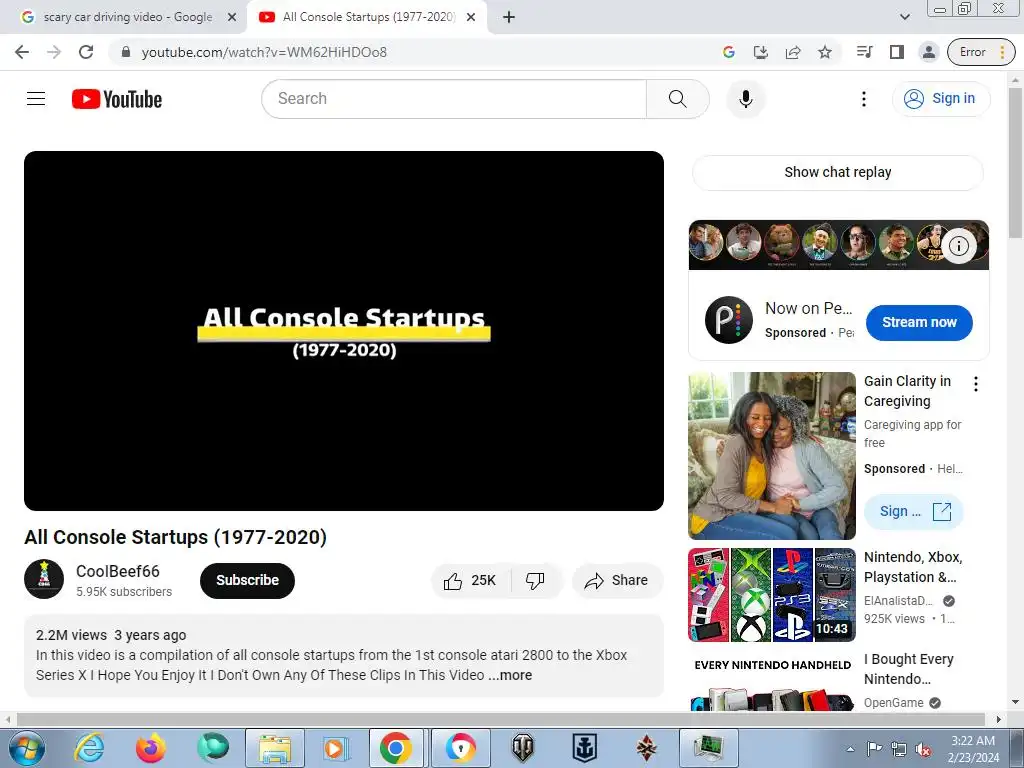This screenshot has height=768, width=1024.
Task: Subscribe to CoolBeef66 channel
Action: tap(247, 580)
